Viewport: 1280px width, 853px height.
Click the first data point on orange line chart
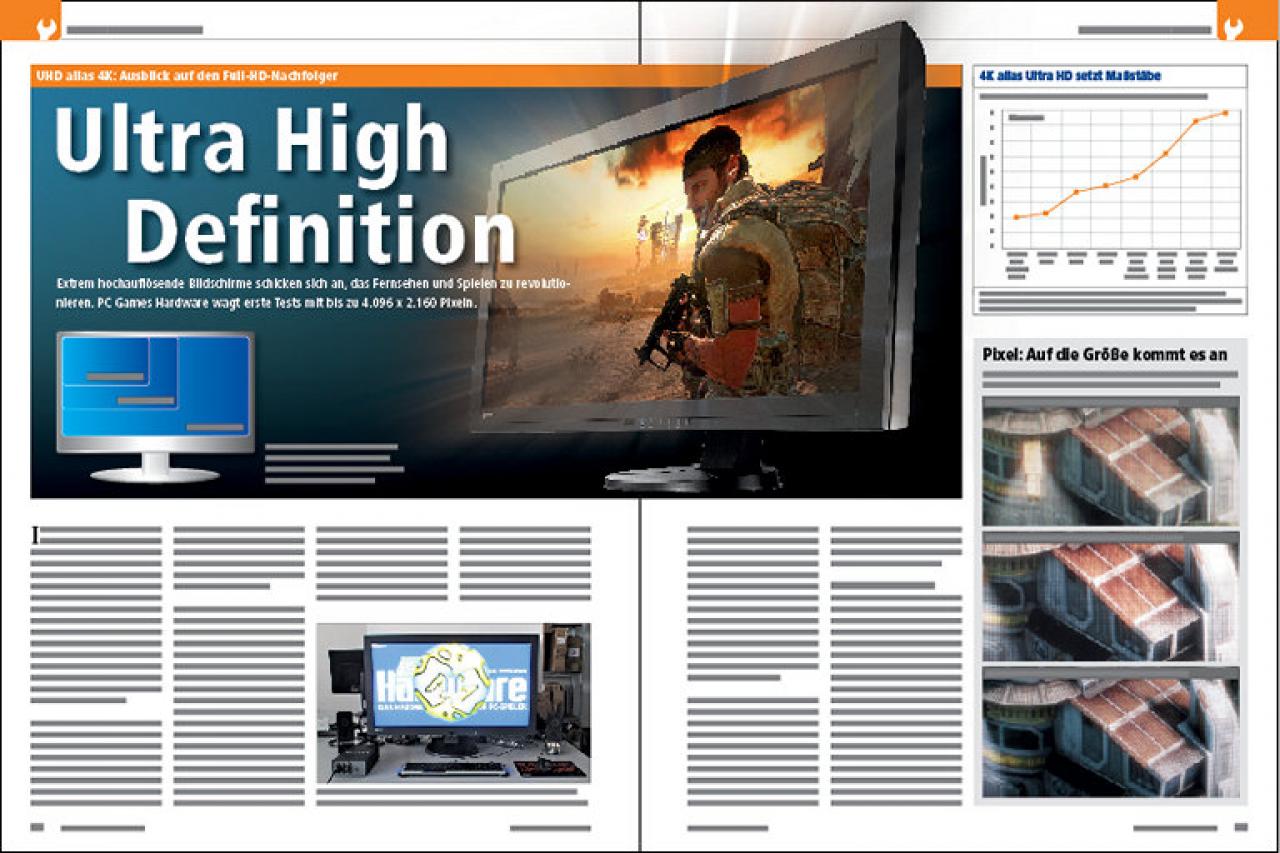[x=1016, y=217]
